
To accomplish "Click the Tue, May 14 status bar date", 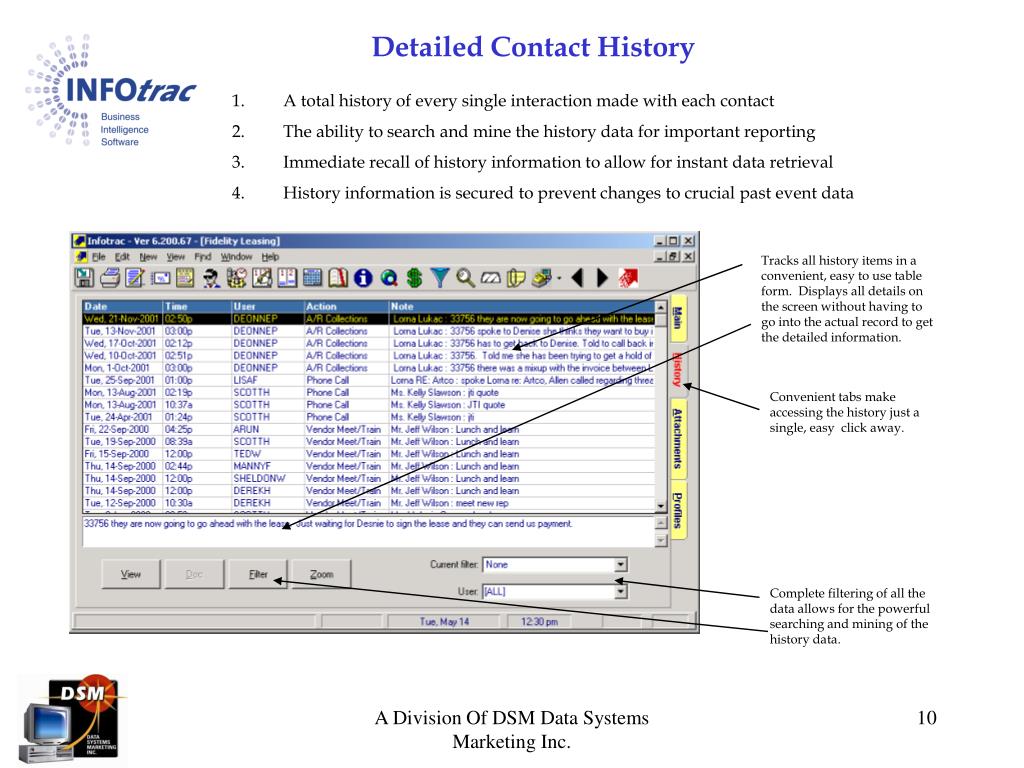I will [445, 622].
